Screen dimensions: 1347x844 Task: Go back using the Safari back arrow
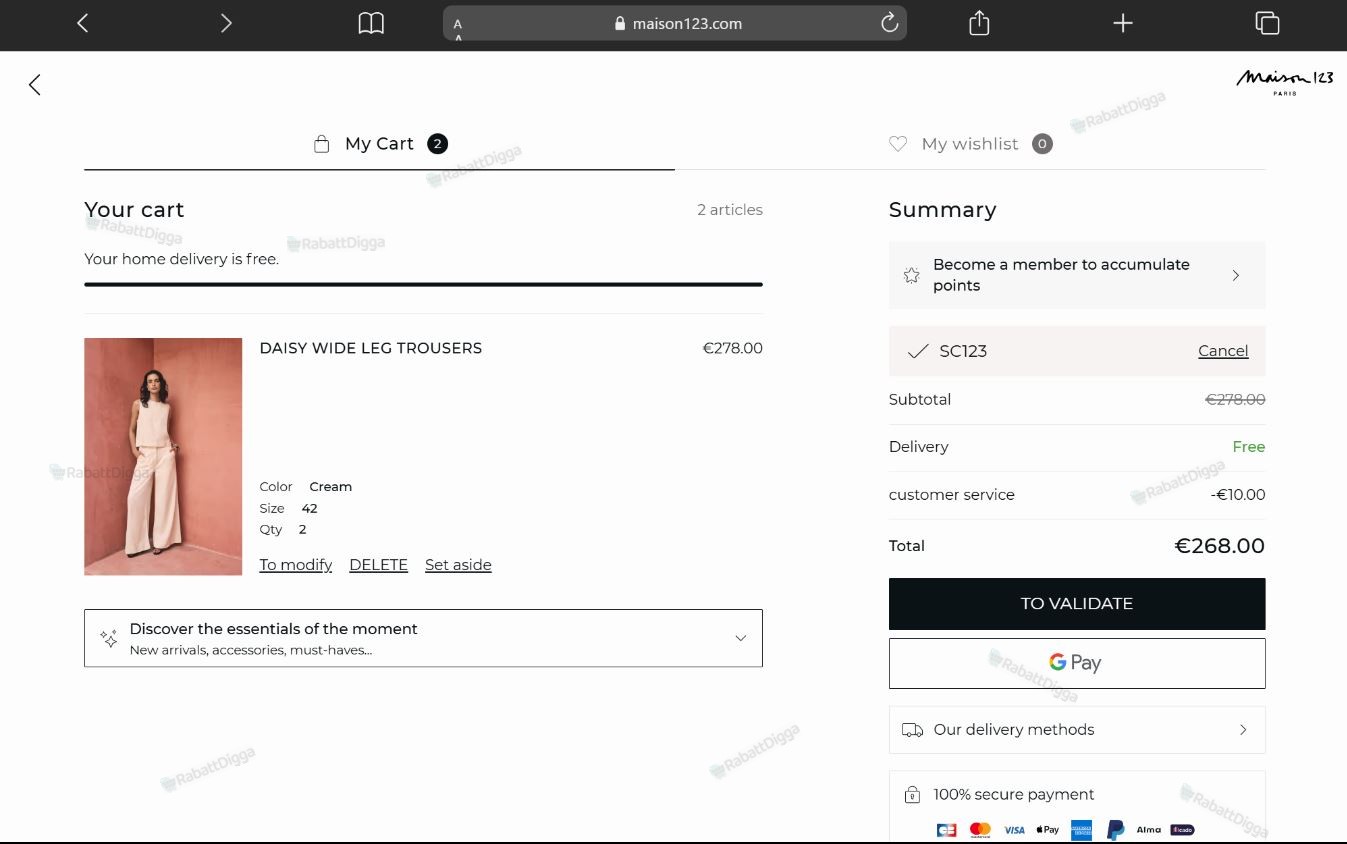(83, 23)
